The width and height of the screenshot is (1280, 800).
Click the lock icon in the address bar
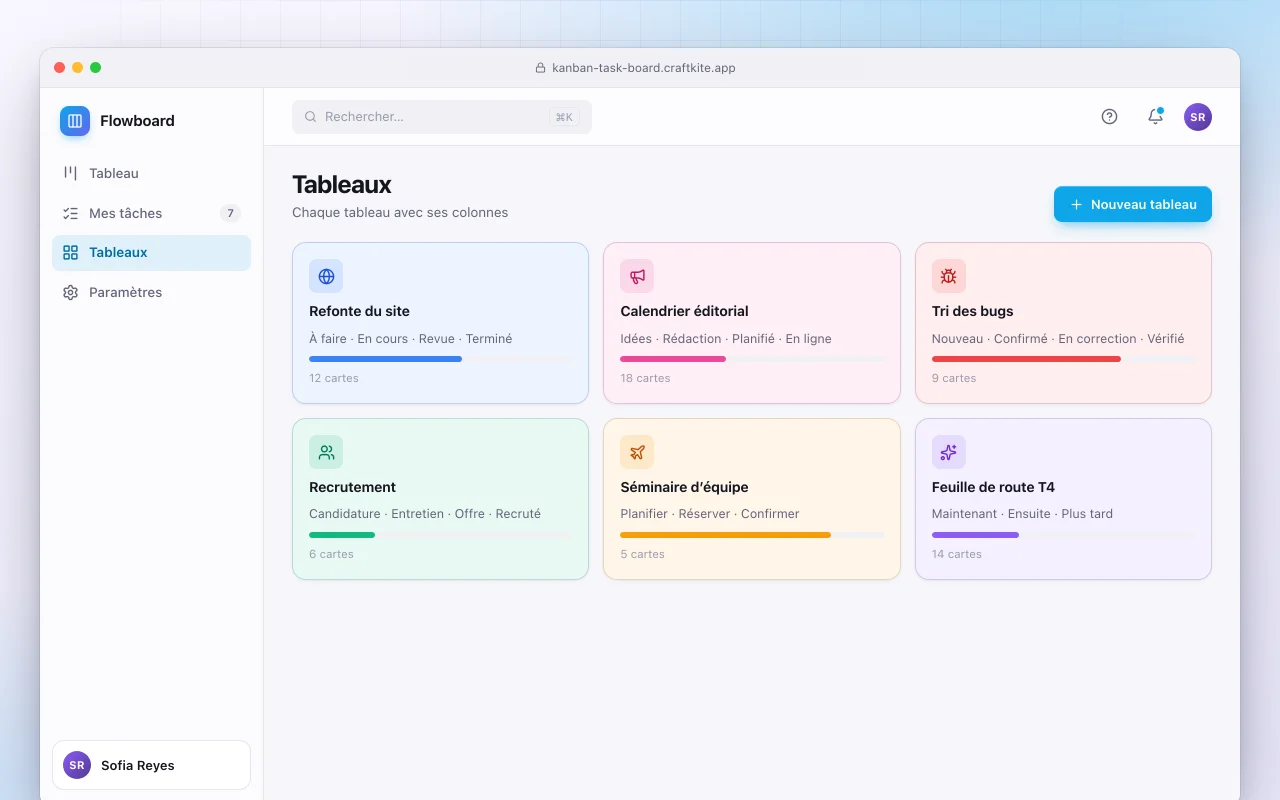[541, 68]
